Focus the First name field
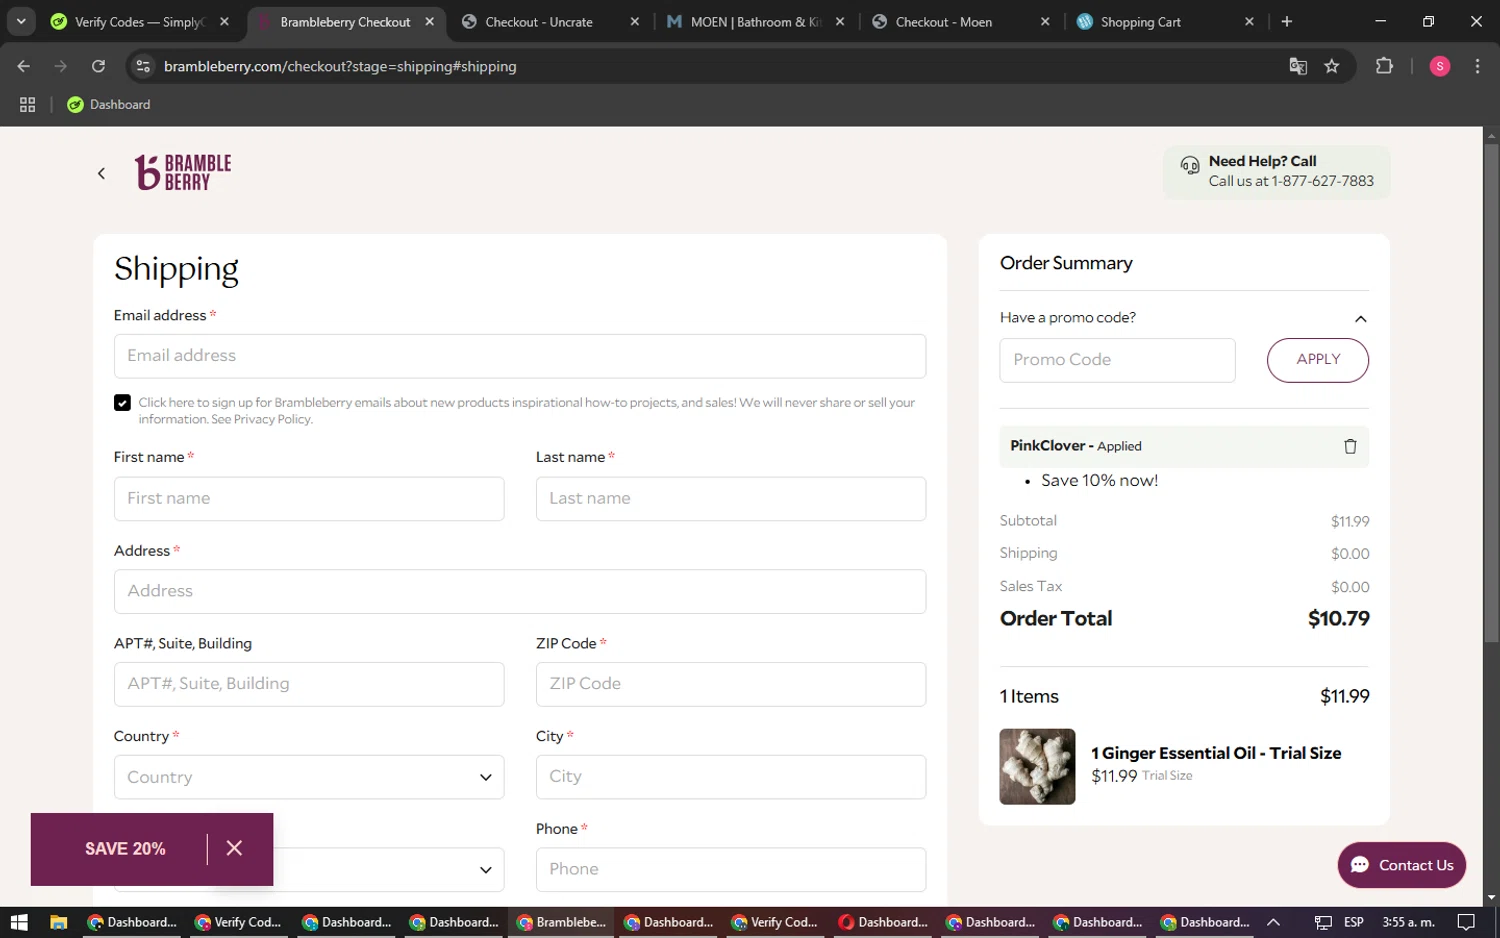Image resolution: width=1500 pixels, height=938 pixels. (309, 498)
